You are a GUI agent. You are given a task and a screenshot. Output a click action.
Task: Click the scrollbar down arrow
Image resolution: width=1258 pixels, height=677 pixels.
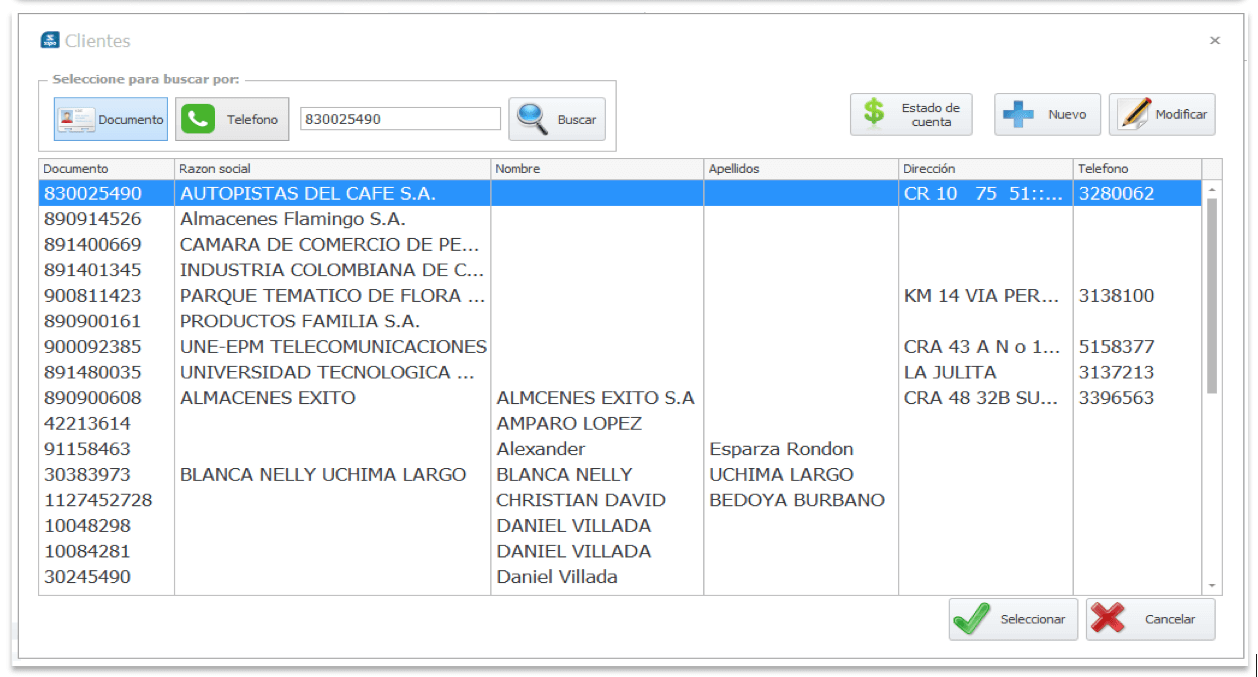[1212, 586]
